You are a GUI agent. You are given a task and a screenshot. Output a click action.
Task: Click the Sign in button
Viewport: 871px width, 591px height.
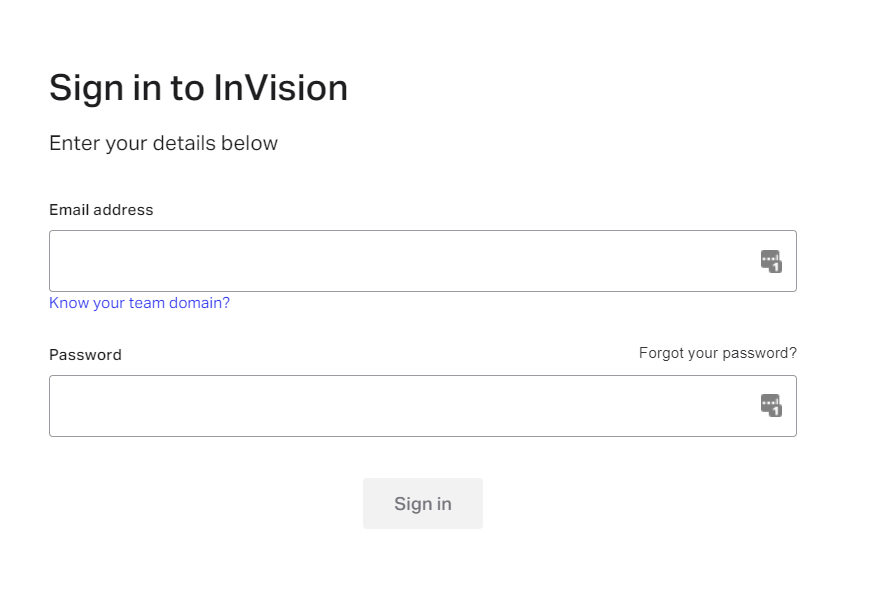423,503
